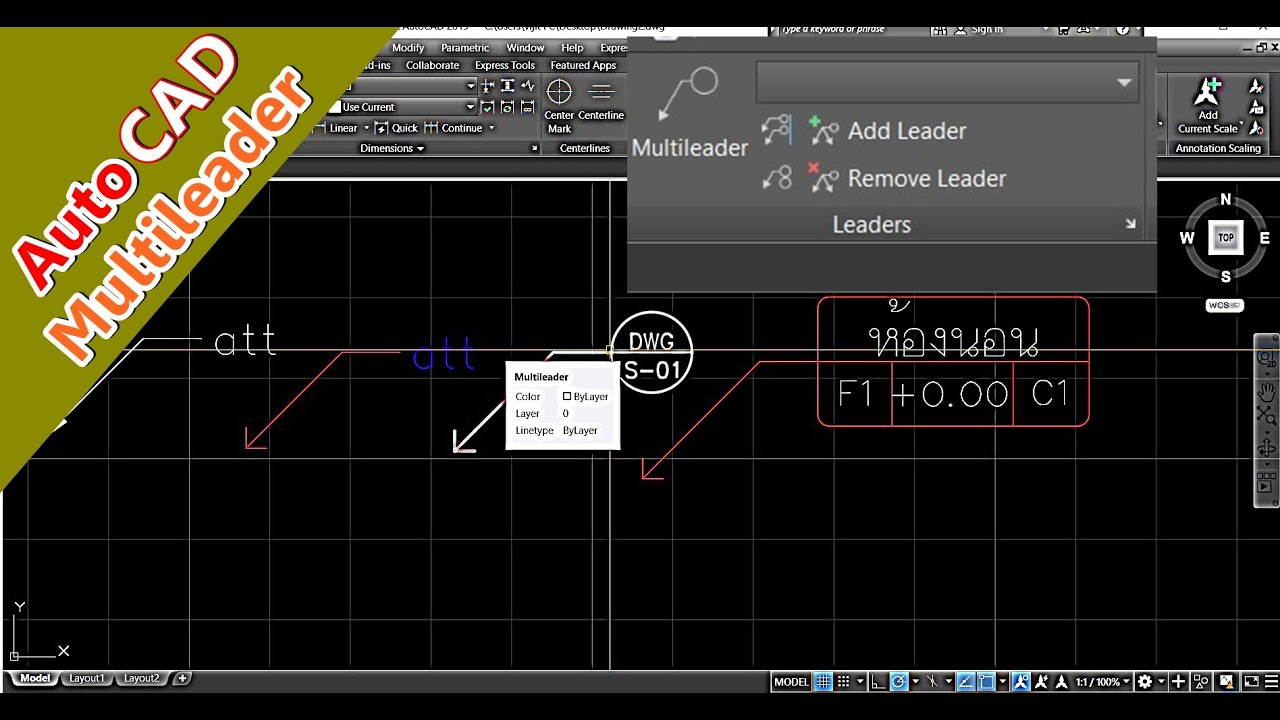Image resolution: width=1280 pixels, height=720 pixels.
Task: Open the Help menu
Action: 572,48
